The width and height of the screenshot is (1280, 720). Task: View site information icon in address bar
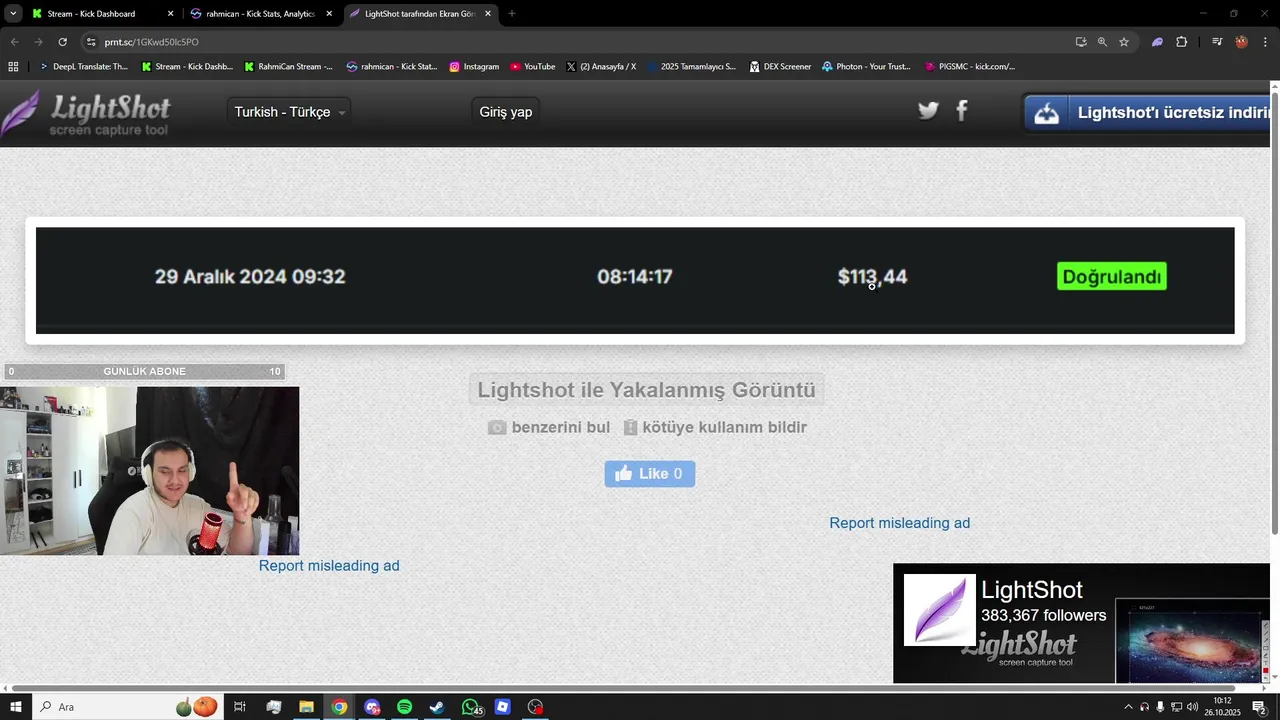(91, 42)
